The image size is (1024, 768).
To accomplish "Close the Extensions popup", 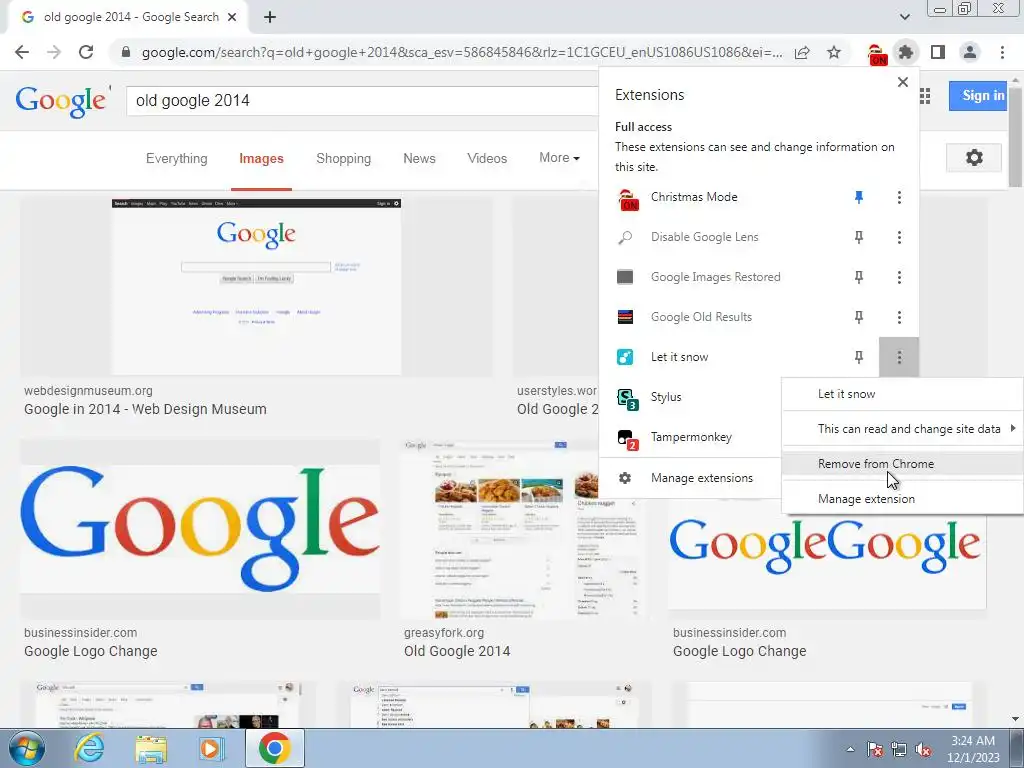I will [903, 82].
